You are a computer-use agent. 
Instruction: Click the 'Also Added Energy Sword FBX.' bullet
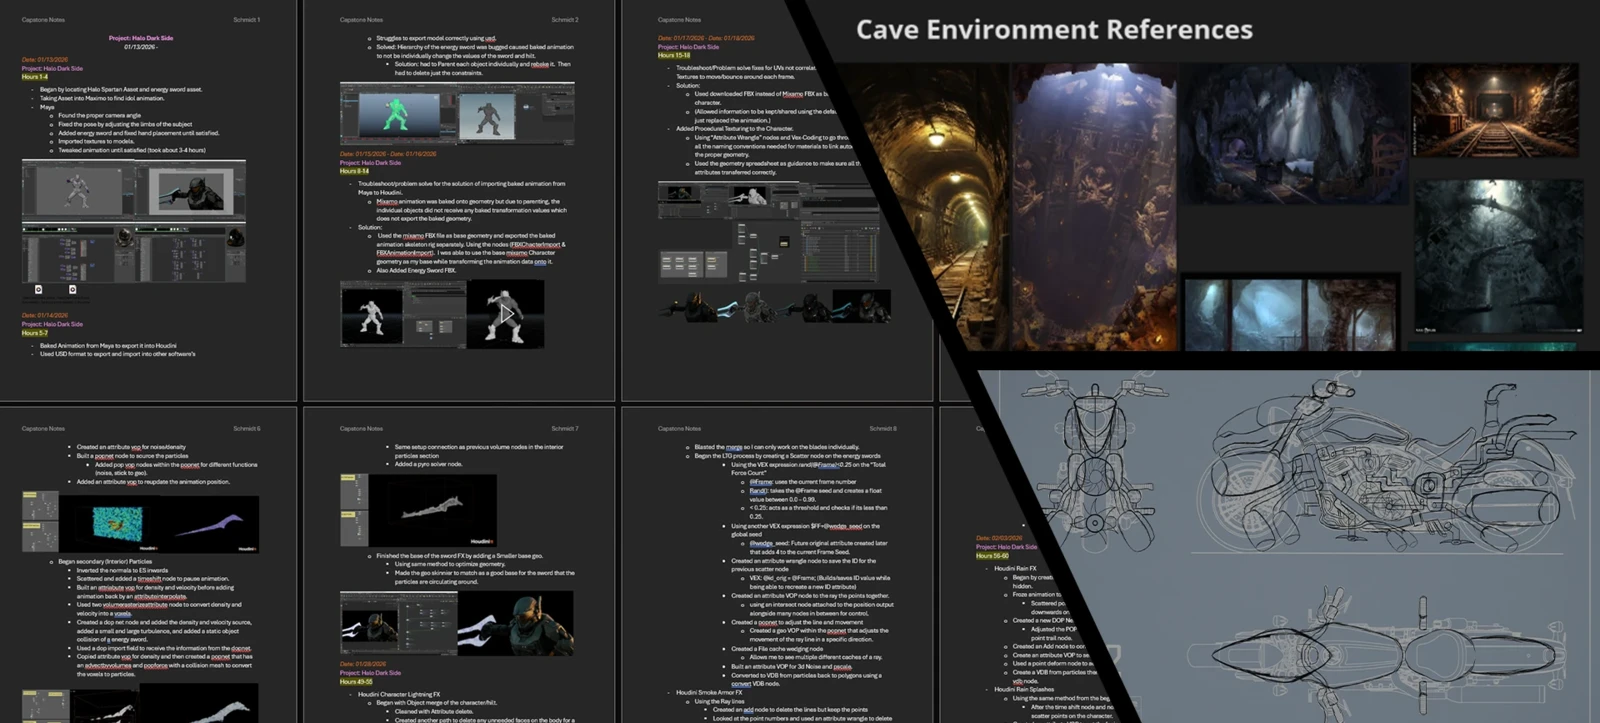pos(416,270)
